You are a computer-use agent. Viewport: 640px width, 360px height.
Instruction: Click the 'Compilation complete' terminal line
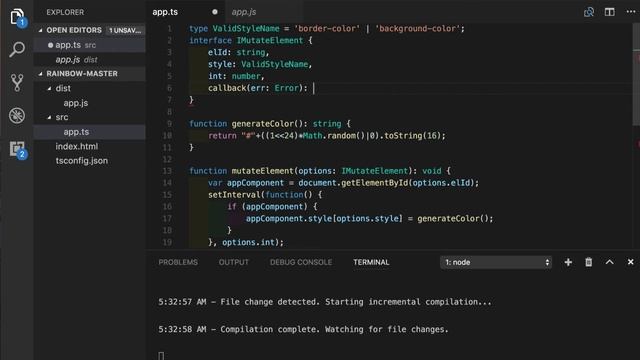pyautogui.click(x=303, y=329)
